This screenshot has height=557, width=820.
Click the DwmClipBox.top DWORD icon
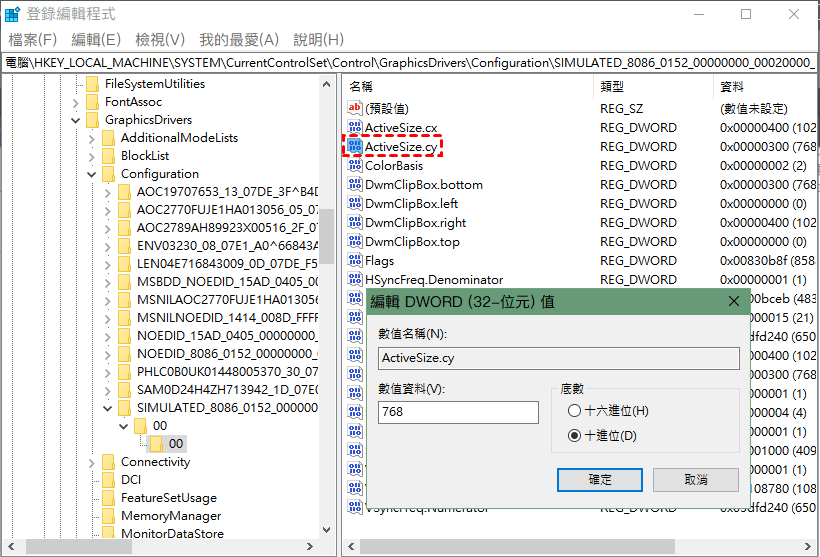pos(355,241)
